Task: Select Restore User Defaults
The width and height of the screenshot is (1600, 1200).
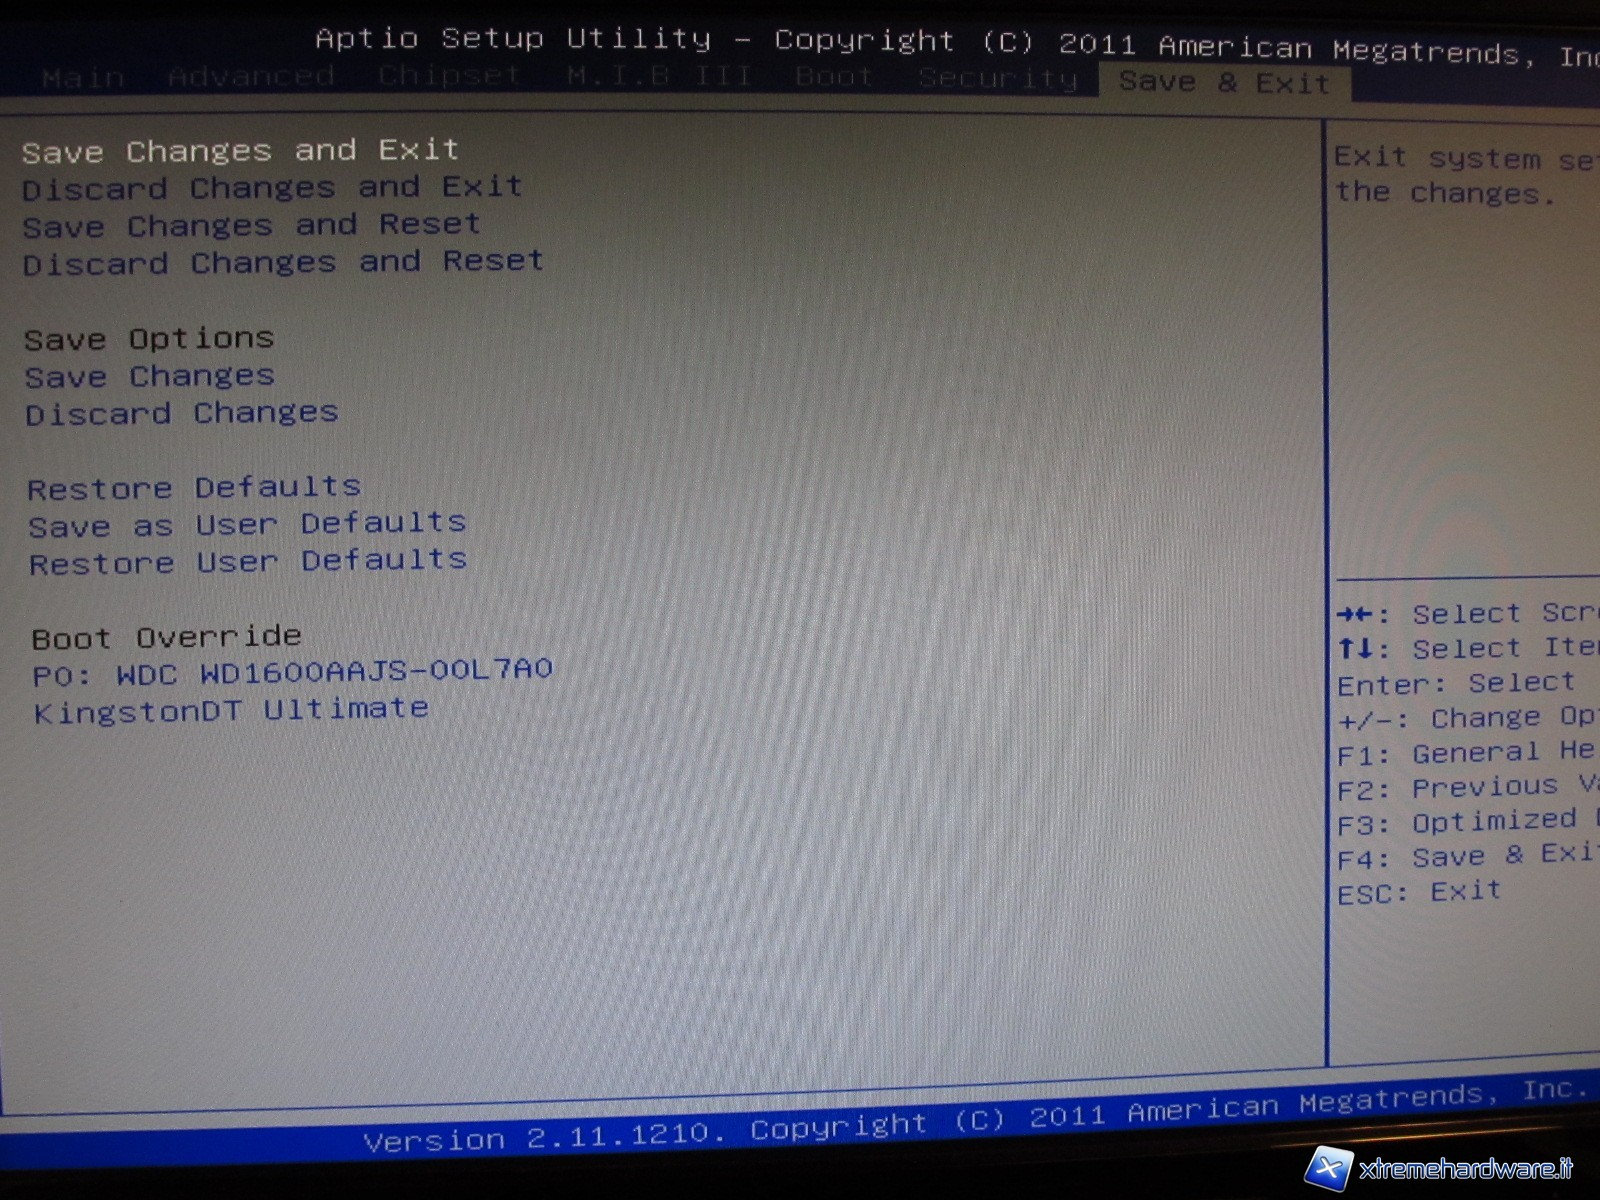Action: 248,561
